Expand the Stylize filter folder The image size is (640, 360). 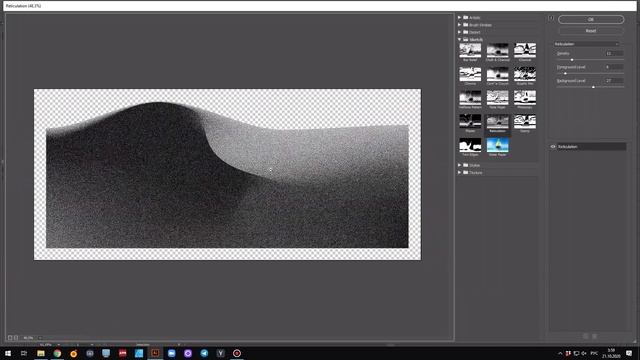[460, 165]
